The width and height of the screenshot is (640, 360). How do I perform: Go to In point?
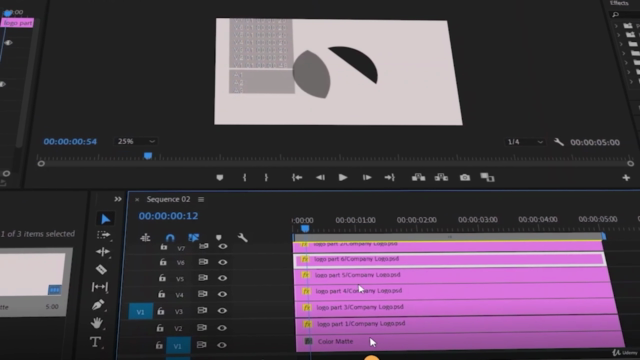point(297,178)
